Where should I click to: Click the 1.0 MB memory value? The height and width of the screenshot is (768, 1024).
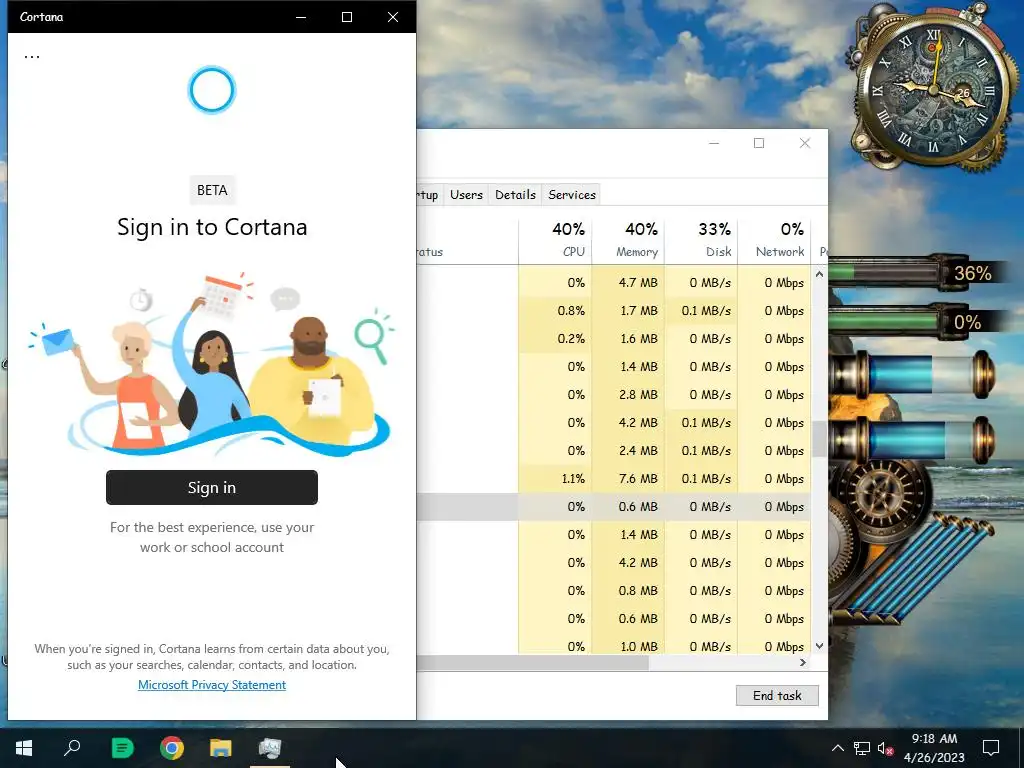coord(638,647)
